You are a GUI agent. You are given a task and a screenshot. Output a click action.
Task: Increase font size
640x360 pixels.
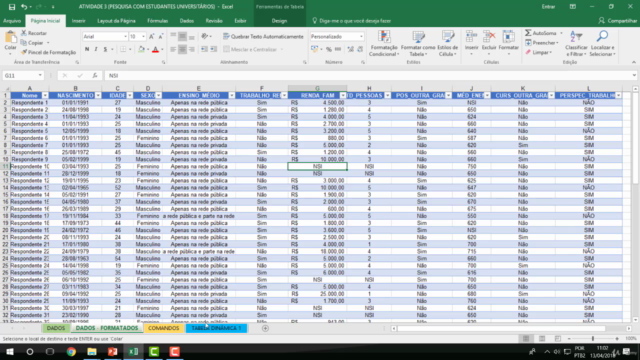pyautogui.click(x=152, y=37)
